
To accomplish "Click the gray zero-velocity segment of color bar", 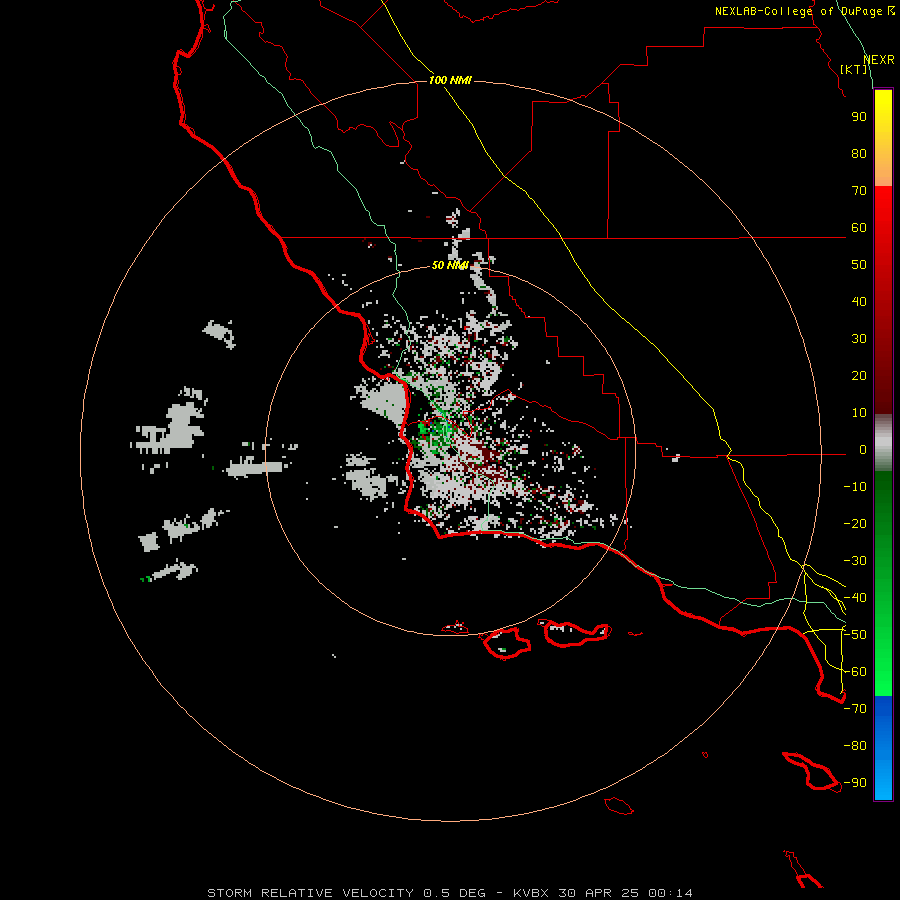I will coord(883,443).
